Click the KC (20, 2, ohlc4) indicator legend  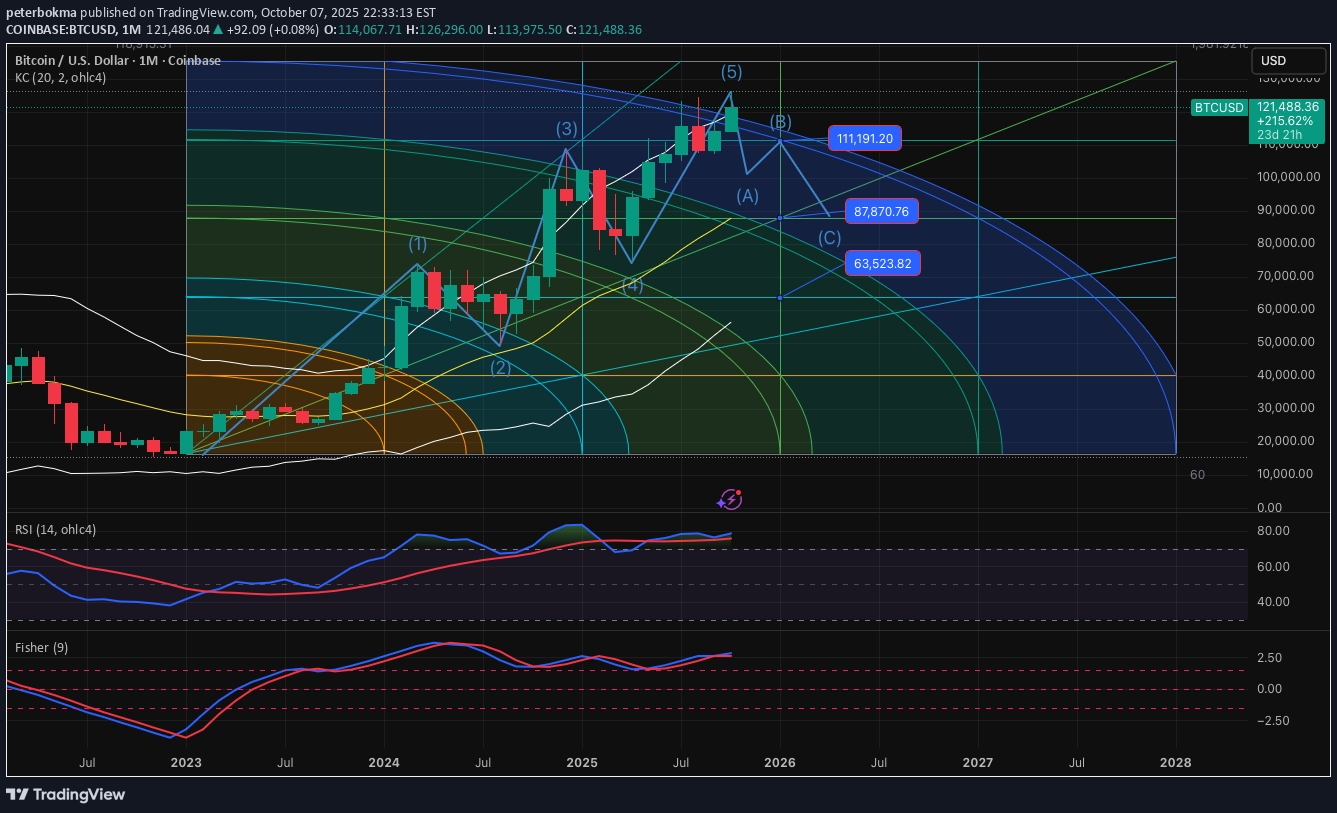[x=60, y=78]
